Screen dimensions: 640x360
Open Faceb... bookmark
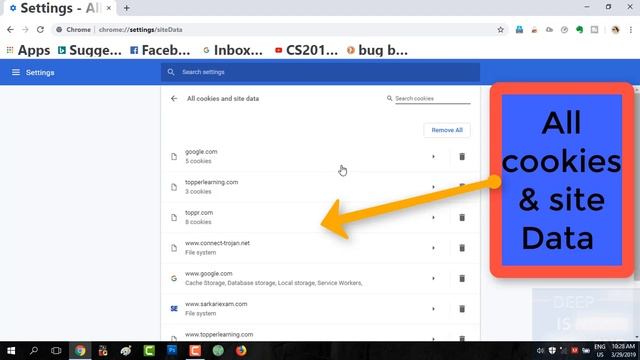click(x=160, y=50)
